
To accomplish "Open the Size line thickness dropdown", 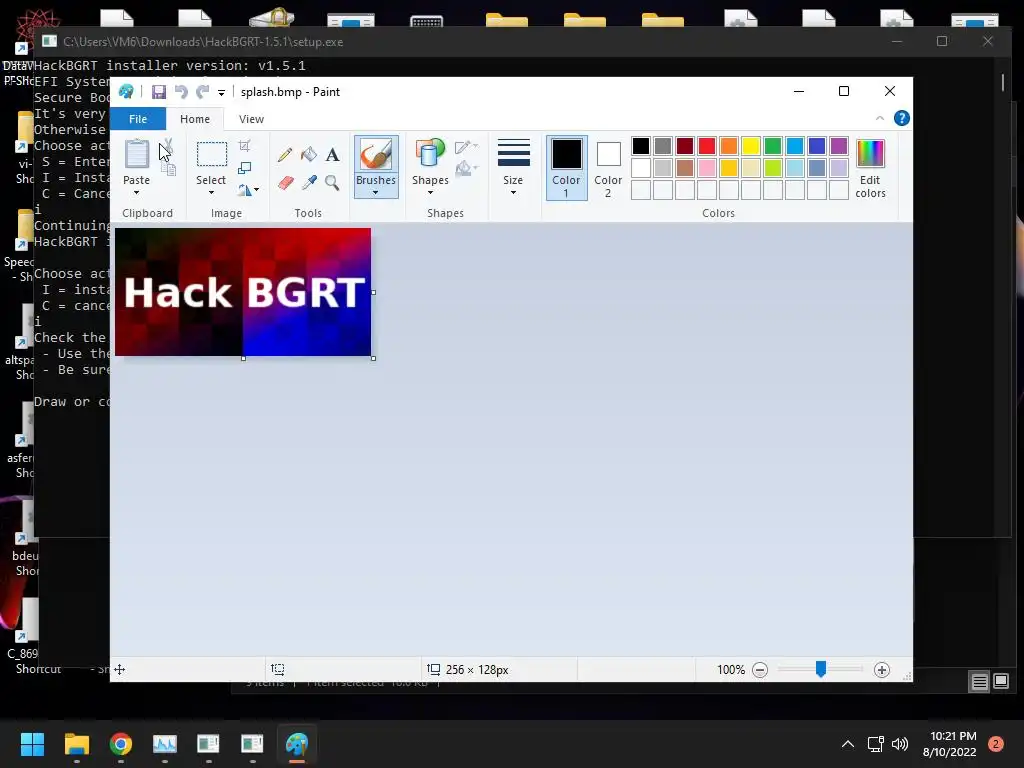I will coord(513,167).
